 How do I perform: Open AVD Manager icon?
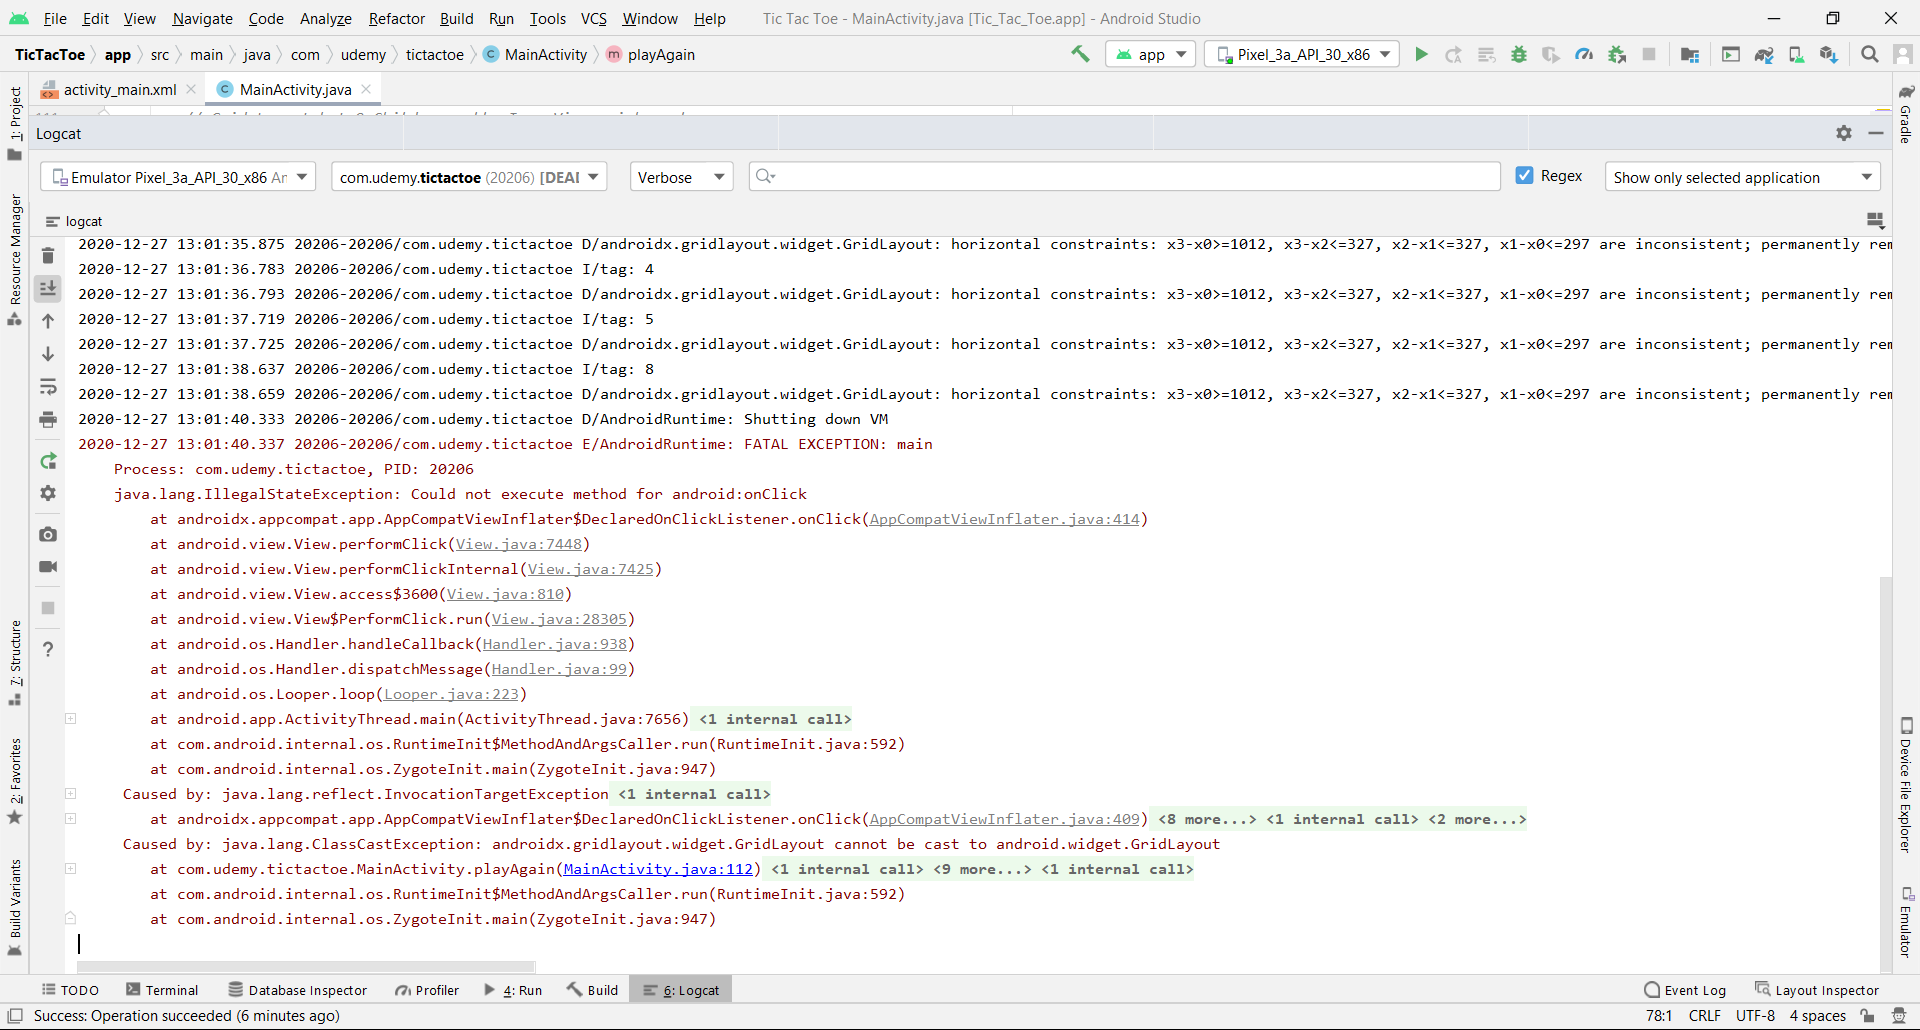[1796, 54]
